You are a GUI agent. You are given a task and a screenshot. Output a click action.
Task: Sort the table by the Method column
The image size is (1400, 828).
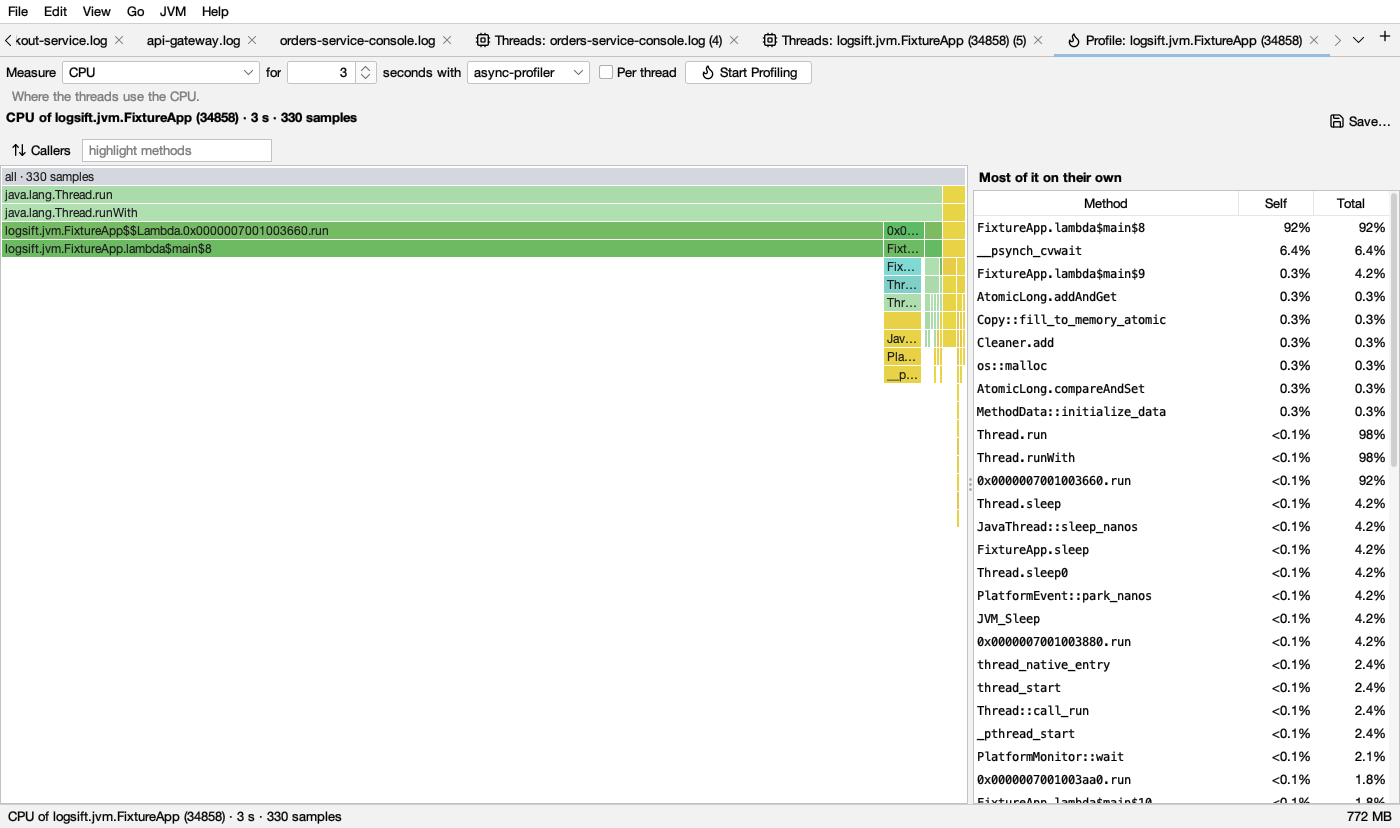1105,203
